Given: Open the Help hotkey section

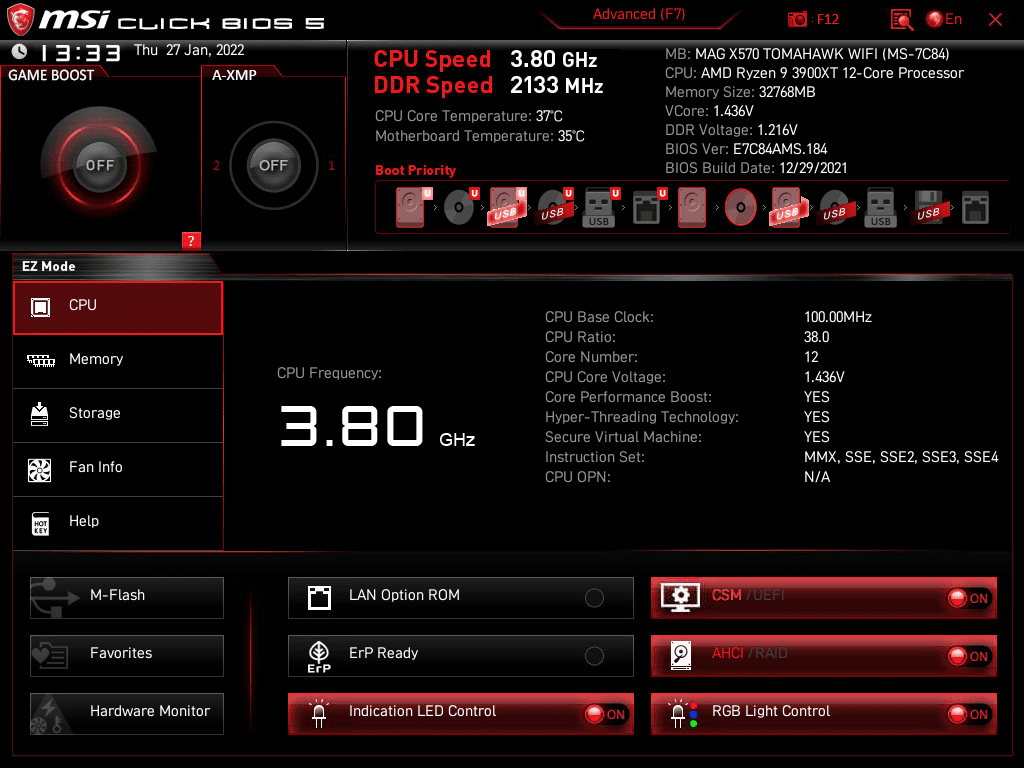Looking at the screenshot, I should click(x=118, y=524).
